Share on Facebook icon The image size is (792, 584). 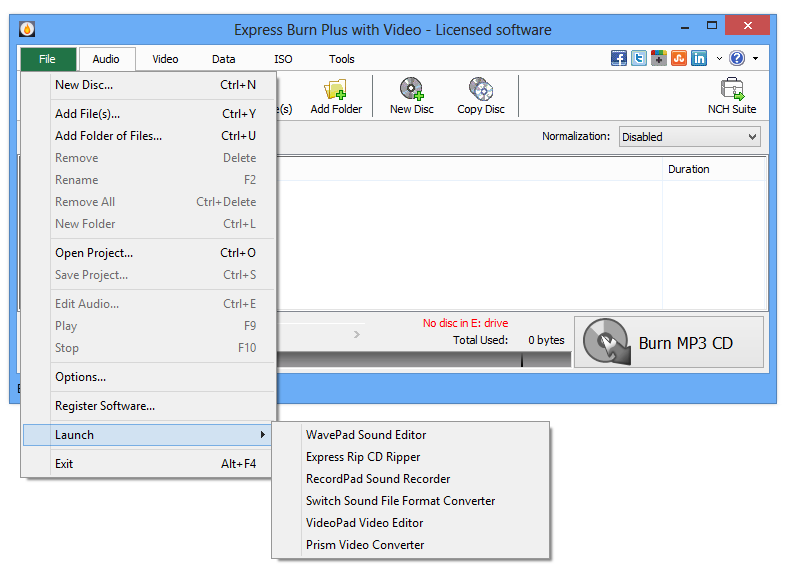[619, 58]
